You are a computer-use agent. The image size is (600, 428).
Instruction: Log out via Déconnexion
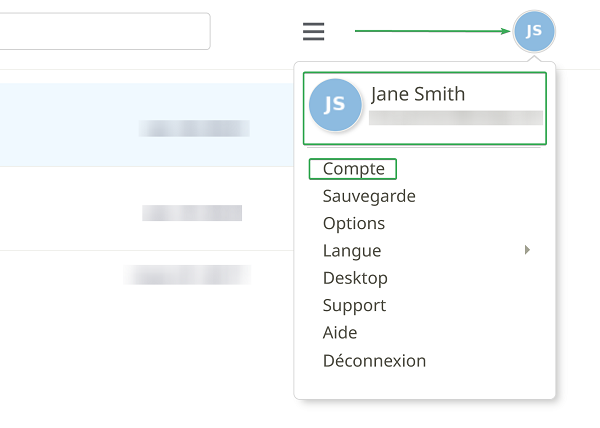click(x=374, y=361)
